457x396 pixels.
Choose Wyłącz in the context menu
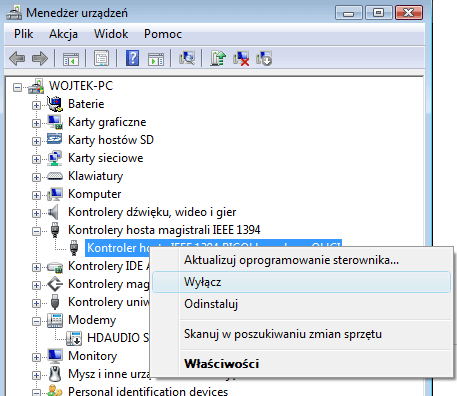[302, 282]
